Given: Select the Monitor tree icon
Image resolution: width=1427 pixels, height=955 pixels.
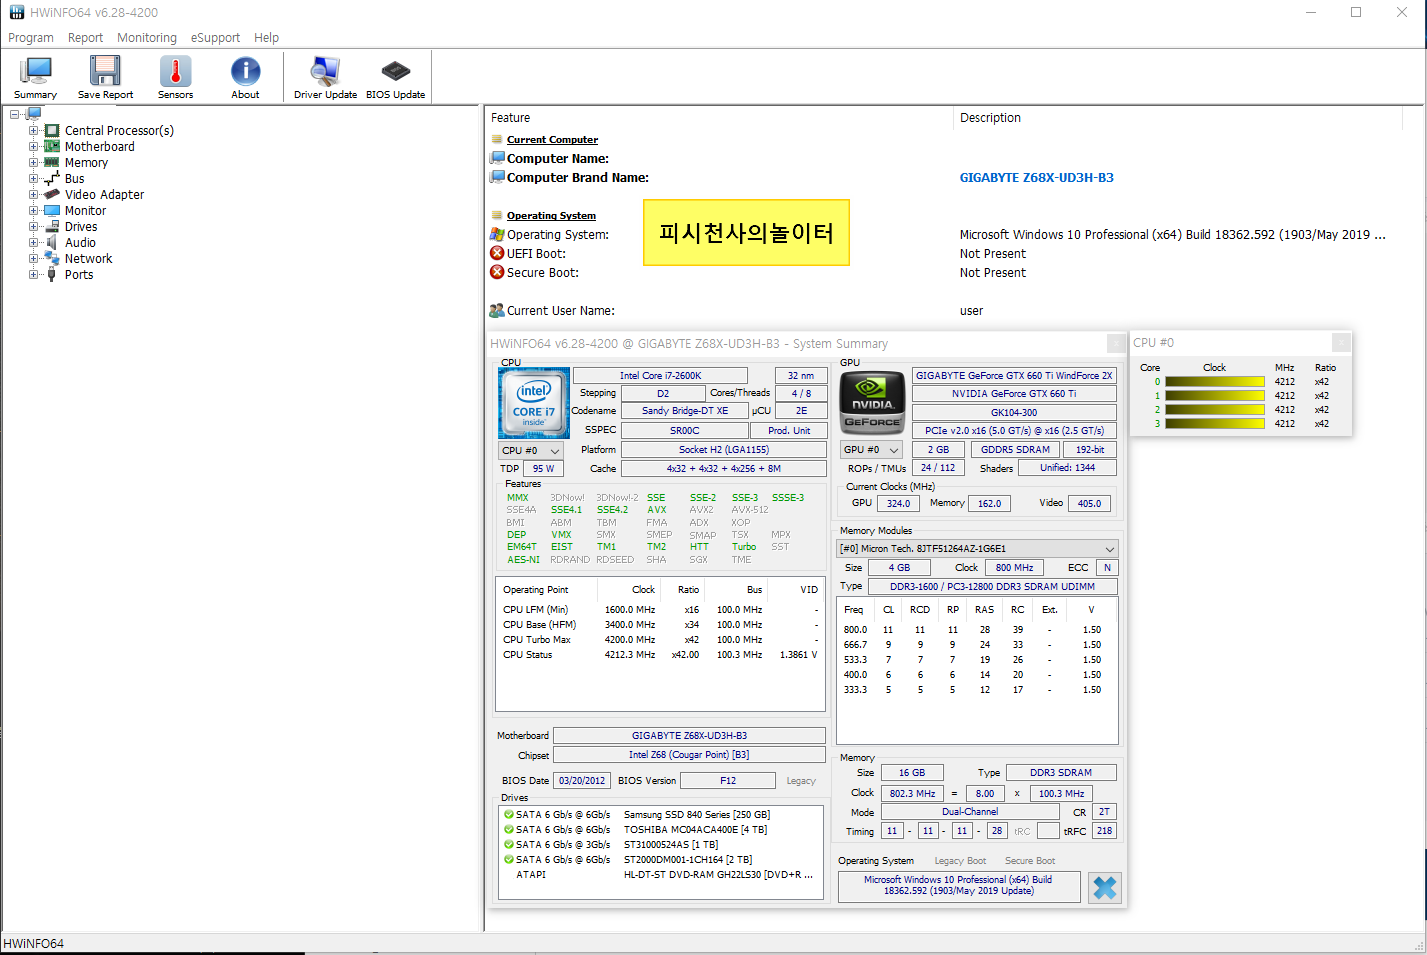Looking at the screenshot, I should point(52,211).
